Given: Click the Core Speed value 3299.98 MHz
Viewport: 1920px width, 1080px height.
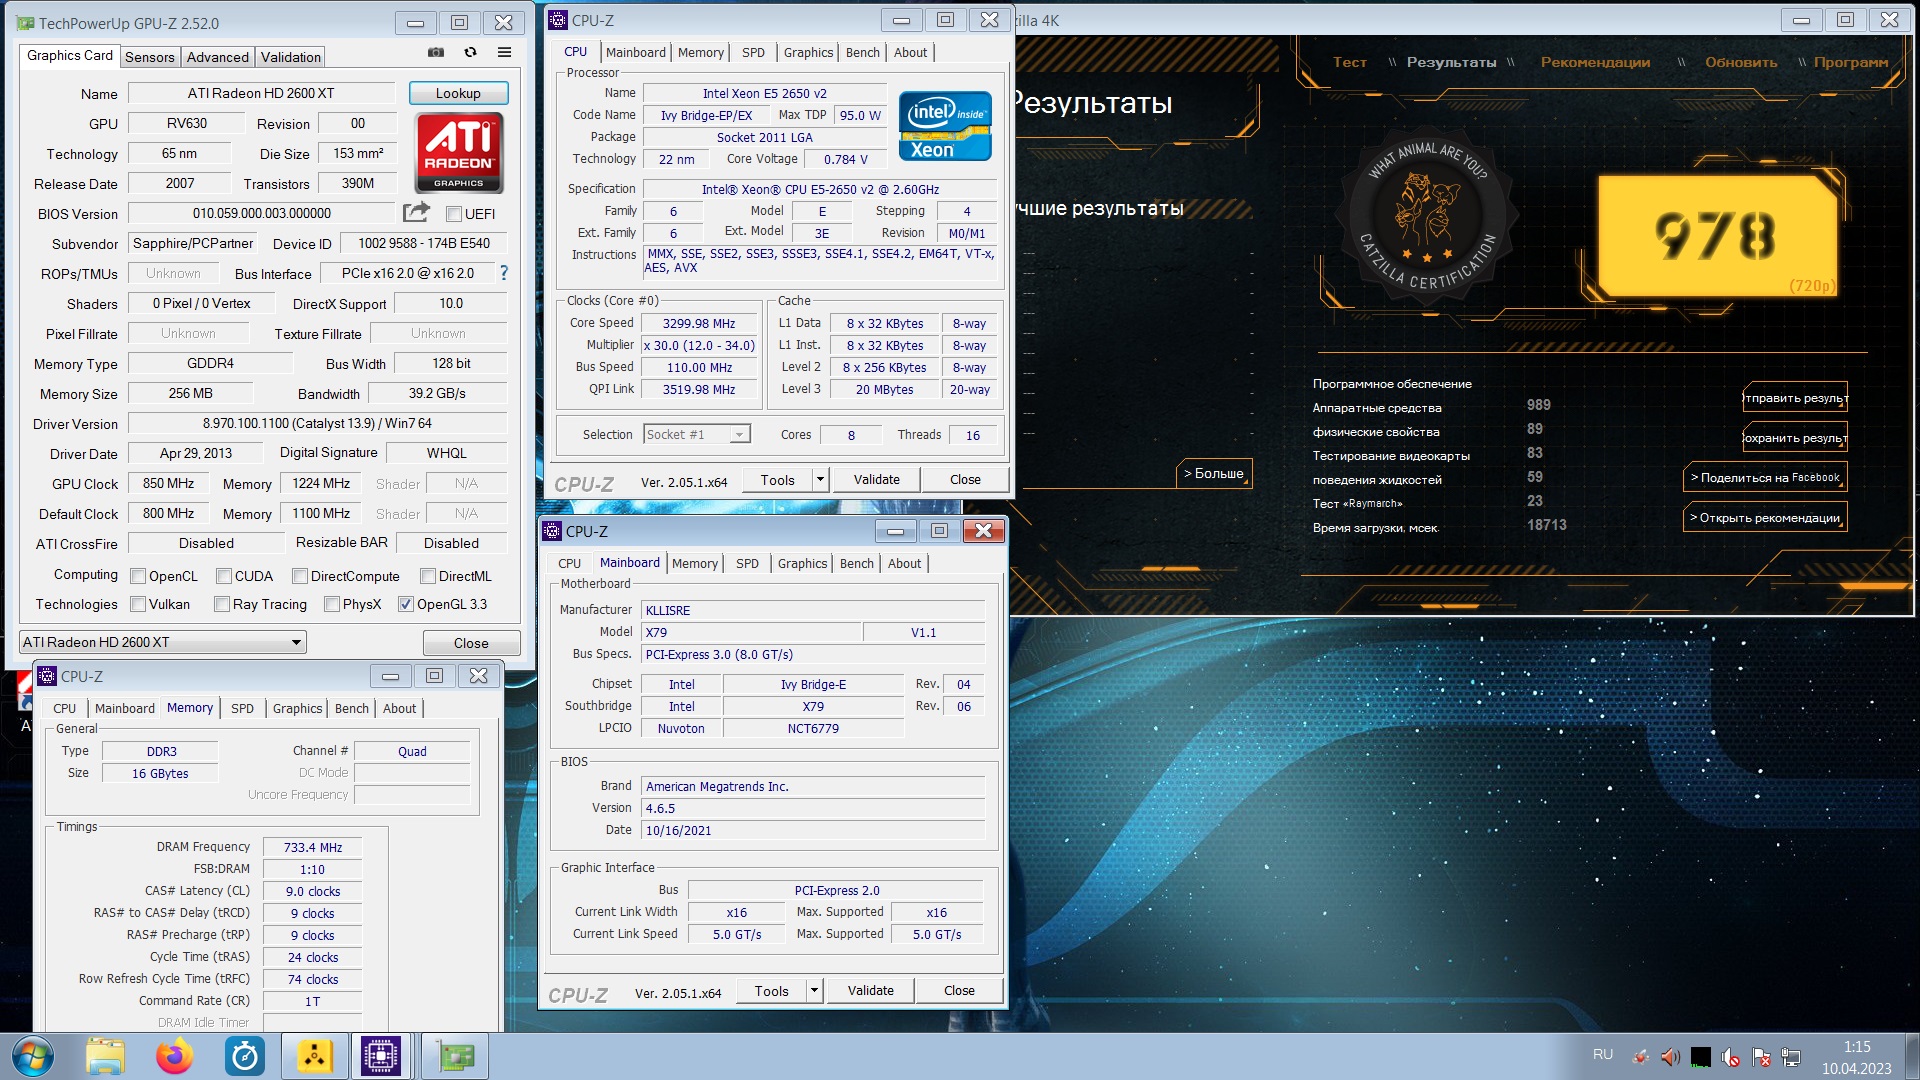Looking at the screenshot, I should (699, 323).
